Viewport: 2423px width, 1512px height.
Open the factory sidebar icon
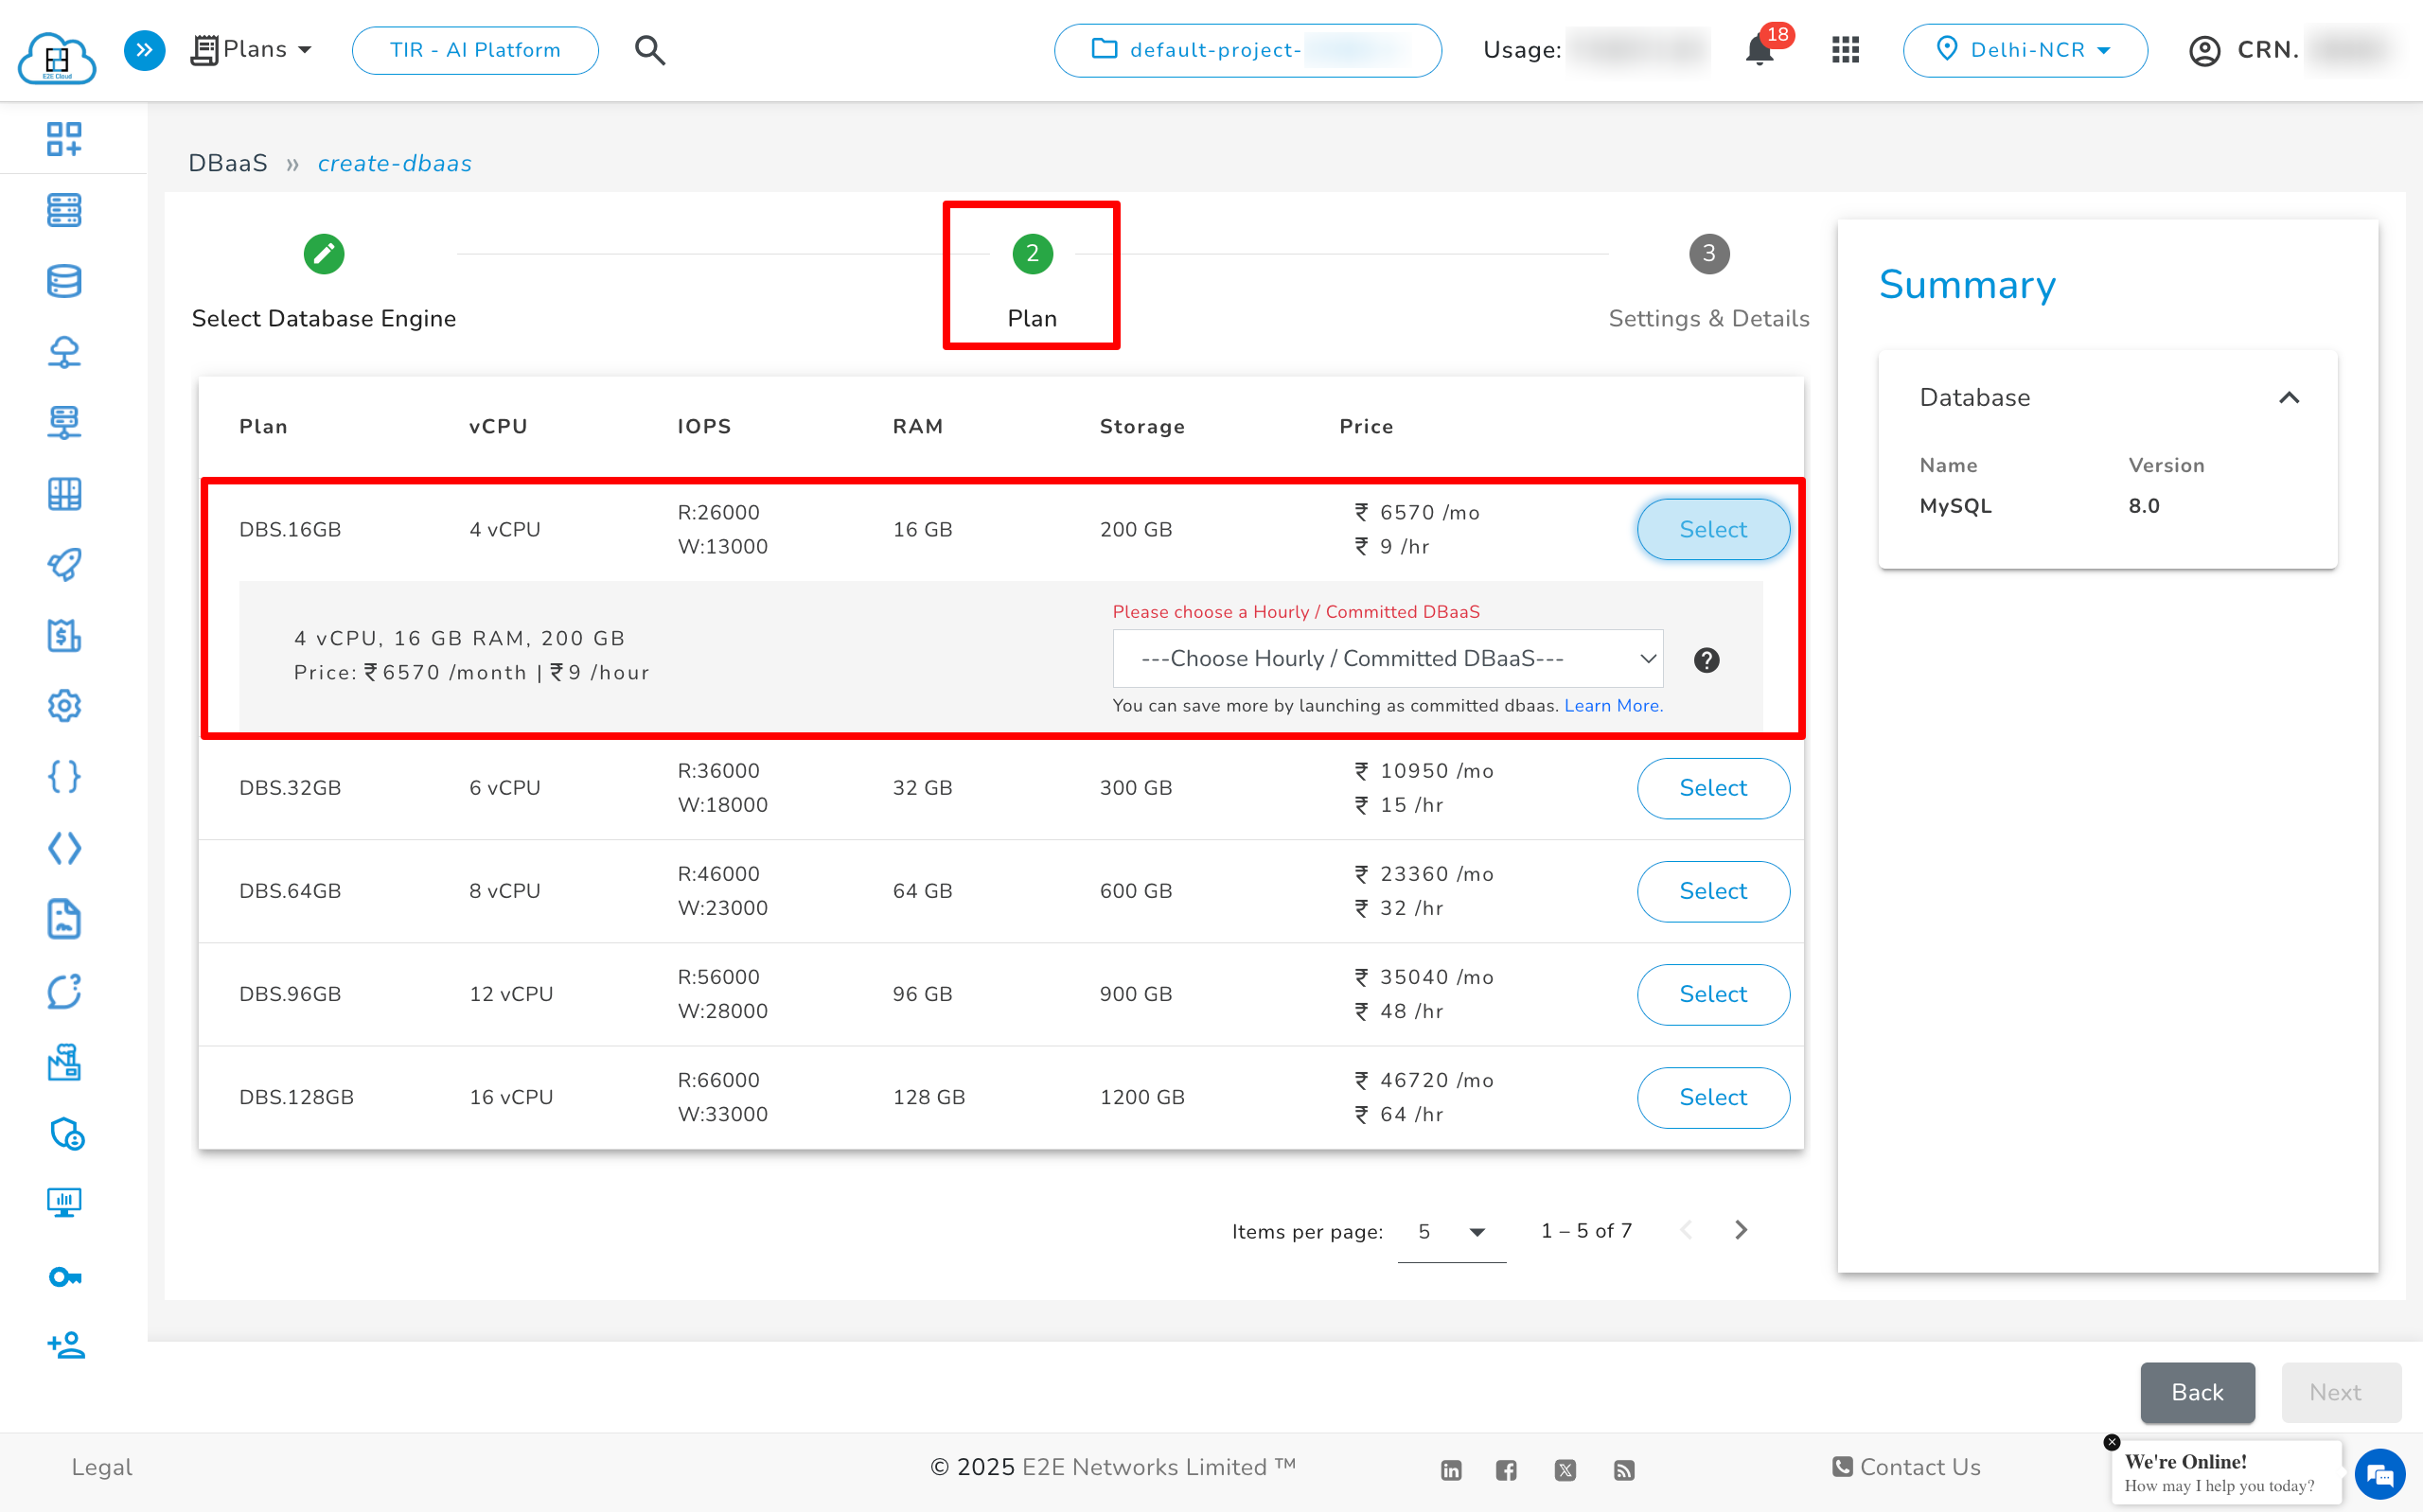(64, 1061)
